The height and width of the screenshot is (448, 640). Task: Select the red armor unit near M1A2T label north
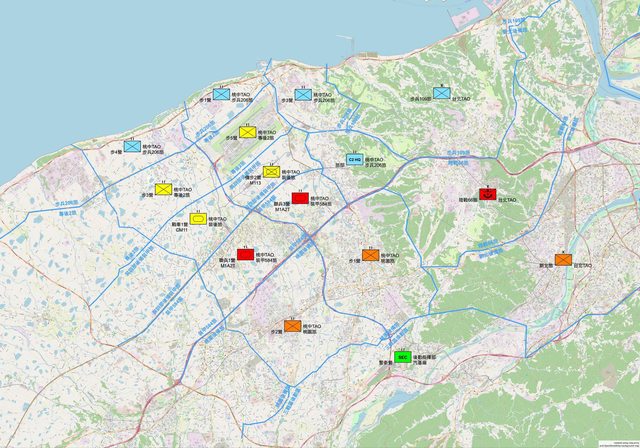[x=300, y=198]
